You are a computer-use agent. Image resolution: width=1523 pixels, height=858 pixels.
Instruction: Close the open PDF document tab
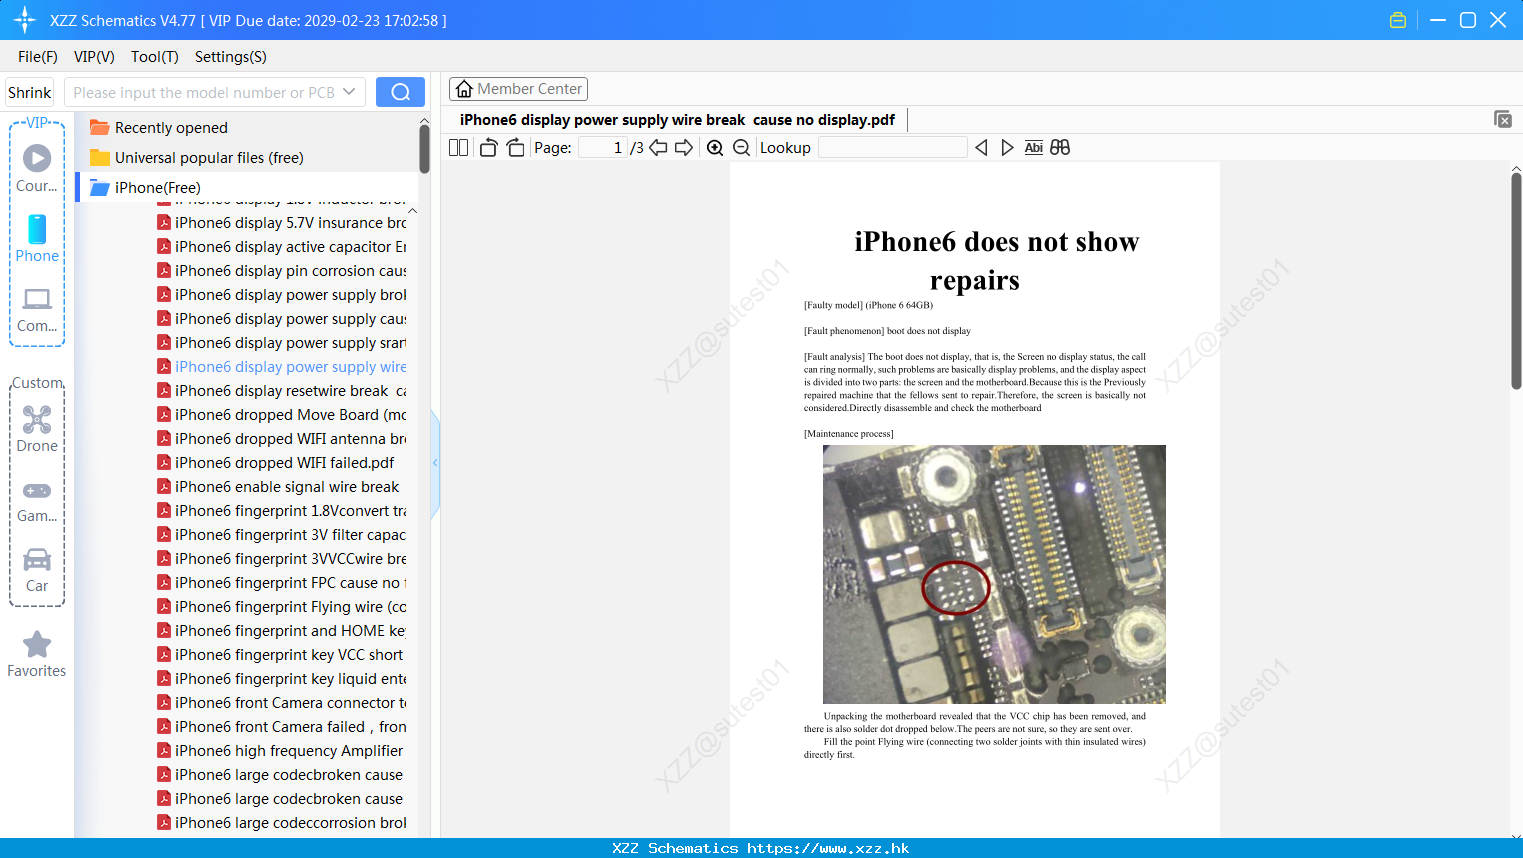(x=1503, y=119)
